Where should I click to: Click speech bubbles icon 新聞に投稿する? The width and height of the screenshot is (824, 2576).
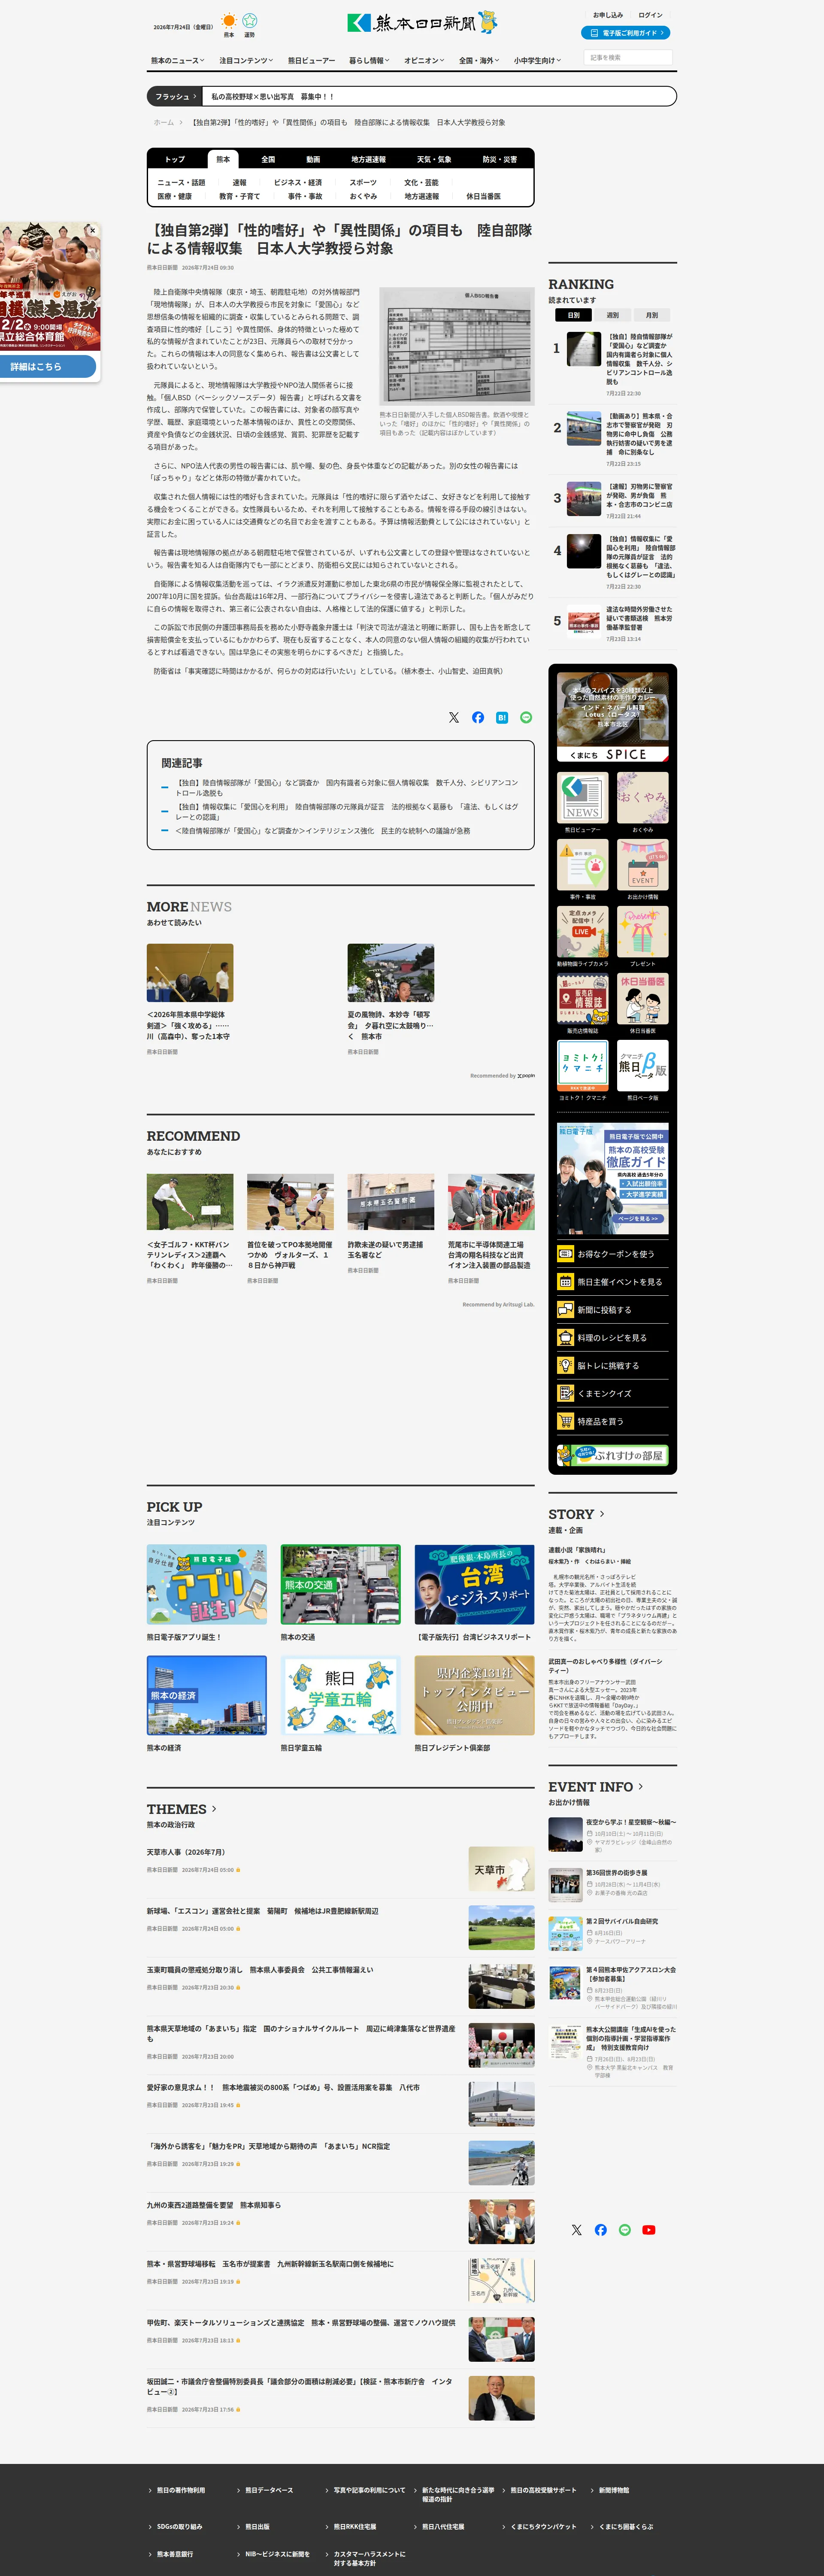point(566,1310)
